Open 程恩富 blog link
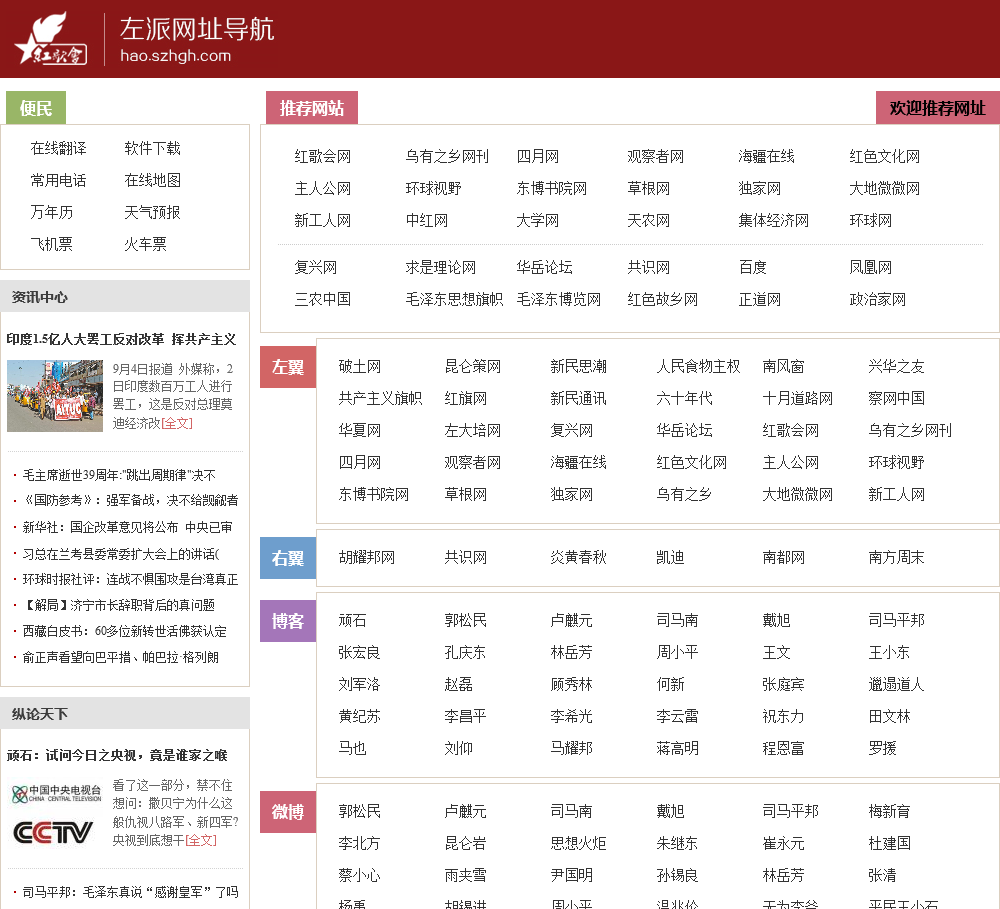 coord(783,748)
